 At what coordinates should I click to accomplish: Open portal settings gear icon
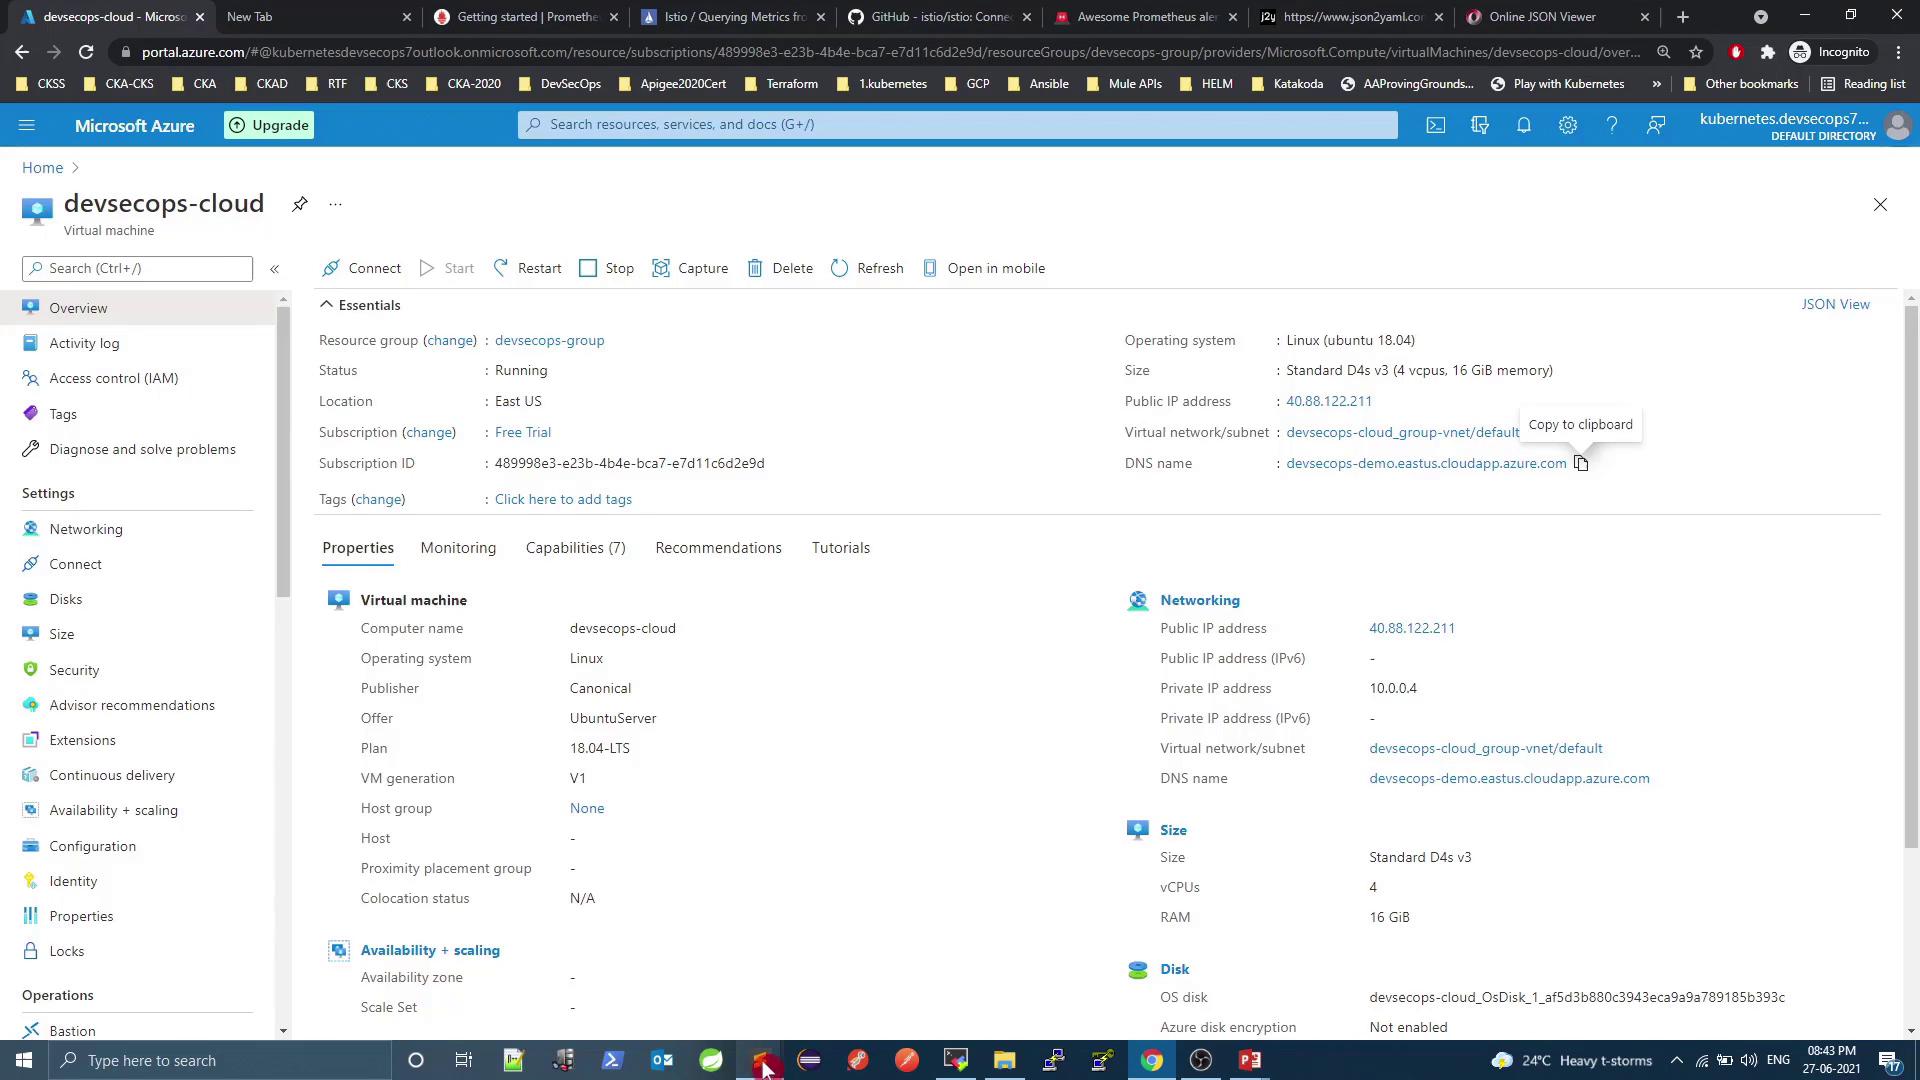point(1567,125)
